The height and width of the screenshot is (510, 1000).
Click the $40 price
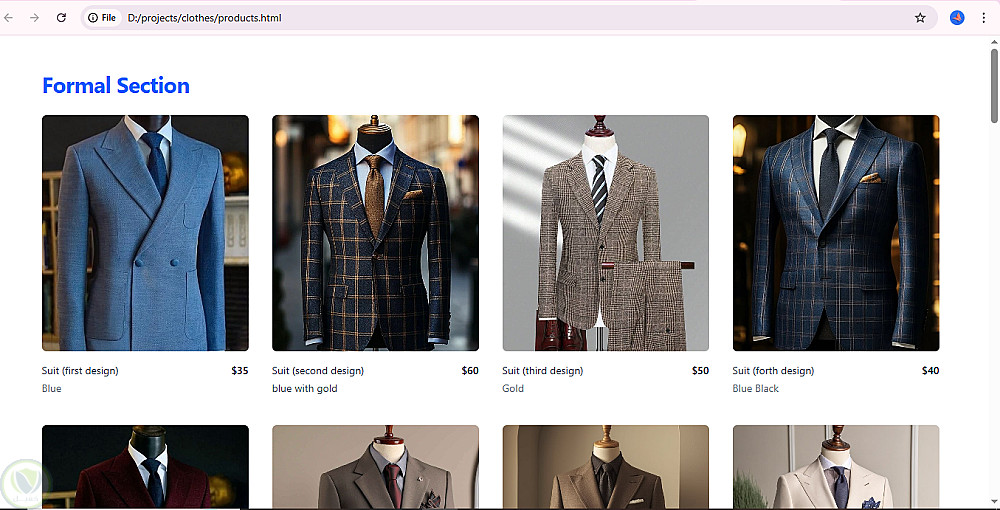click(x=930, y=371)
